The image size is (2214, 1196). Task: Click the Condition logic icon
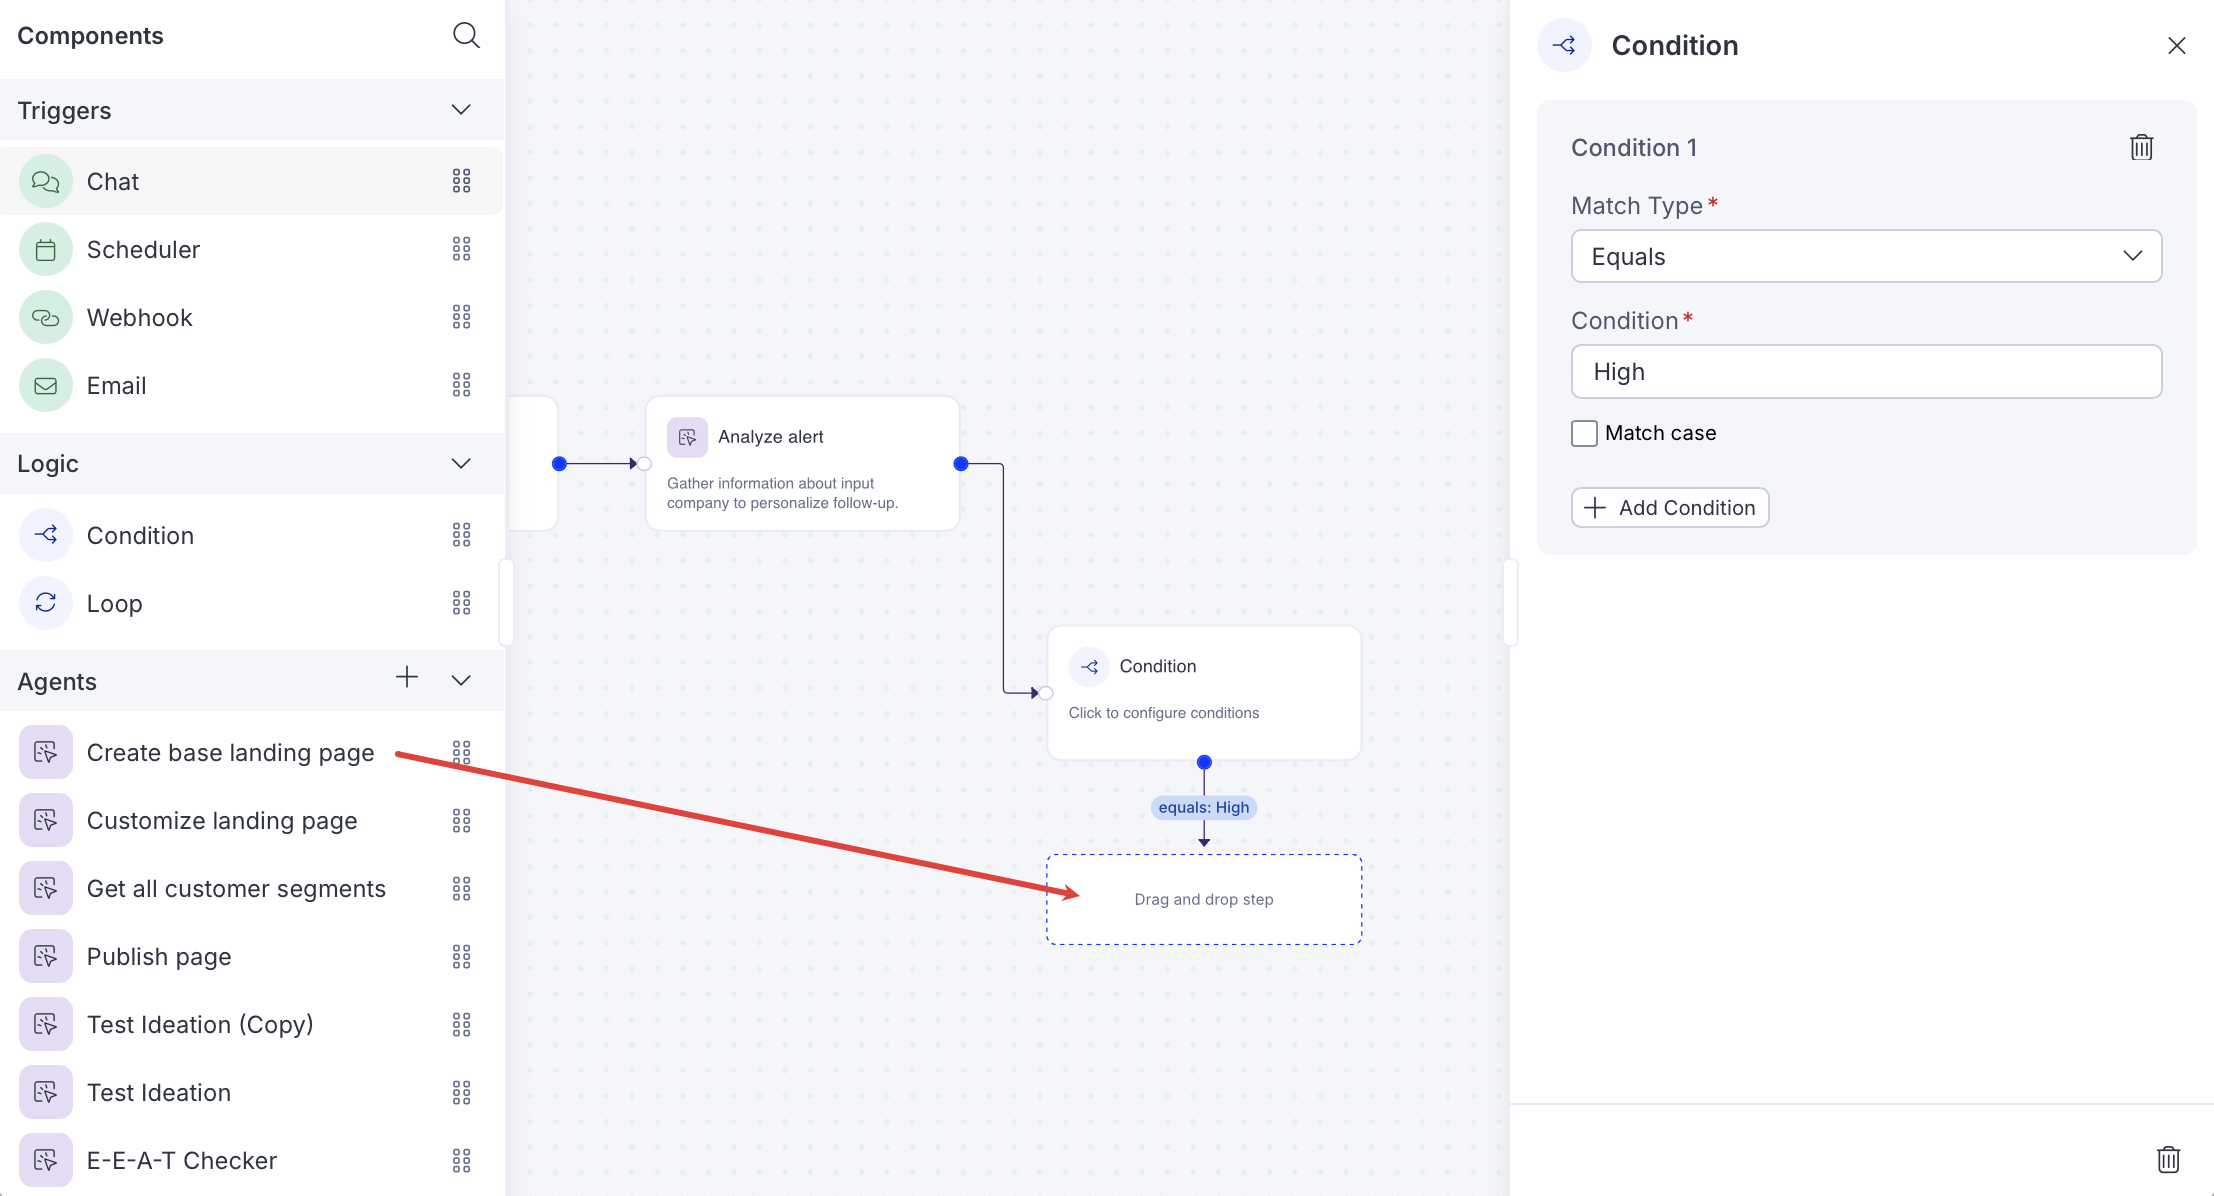[x=45, y=535]
